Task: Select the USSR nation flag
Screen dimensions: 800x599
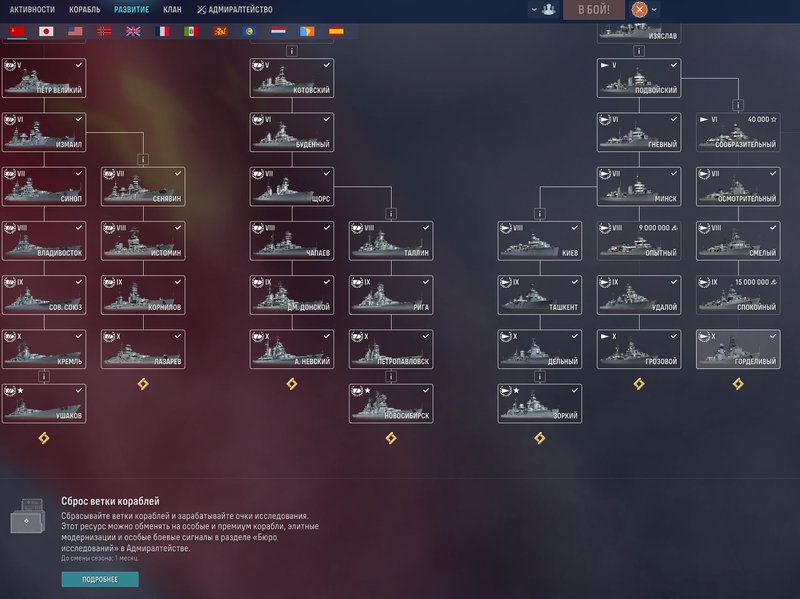Action: click(x=17, y=32)
